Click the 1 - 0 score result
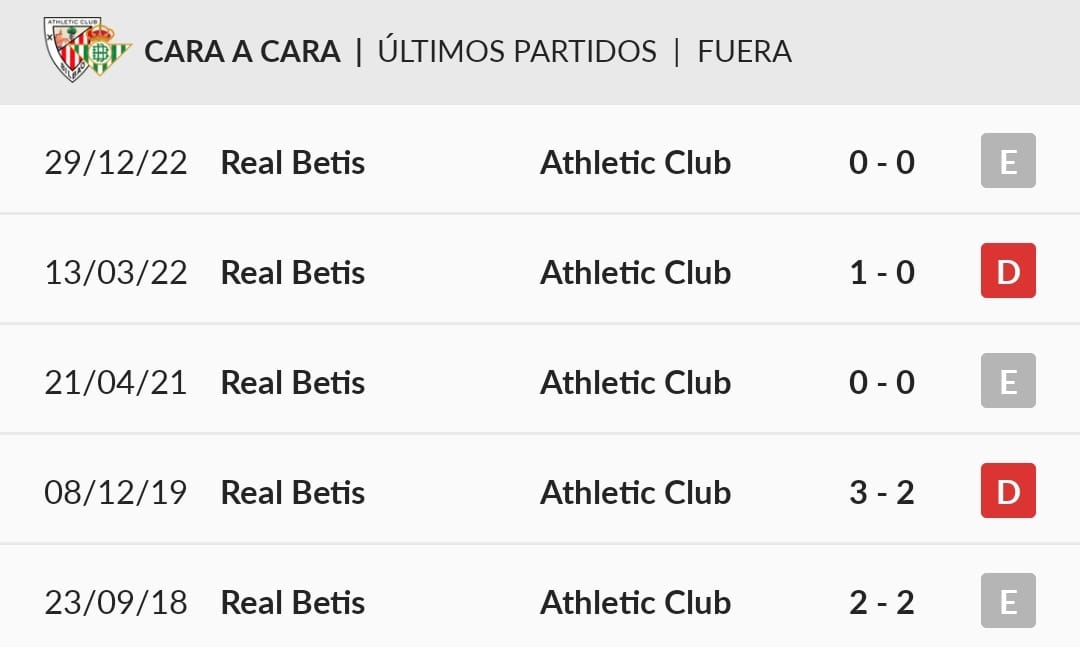 (x=882, y=273)
